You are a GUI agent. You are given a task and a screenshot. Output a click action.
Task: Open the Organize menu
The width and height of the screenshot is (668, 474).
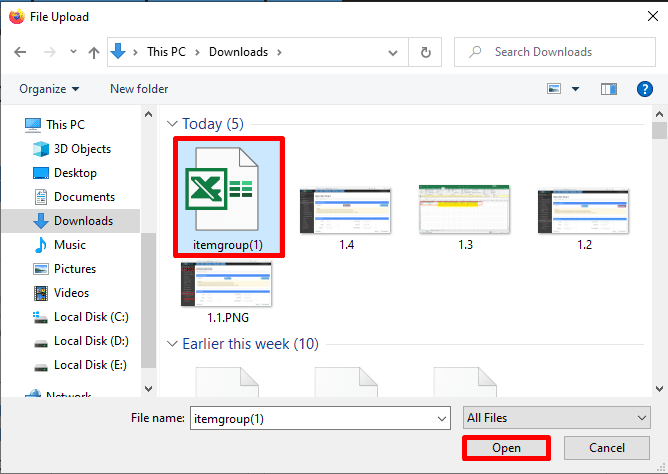(x=49, y=89)
